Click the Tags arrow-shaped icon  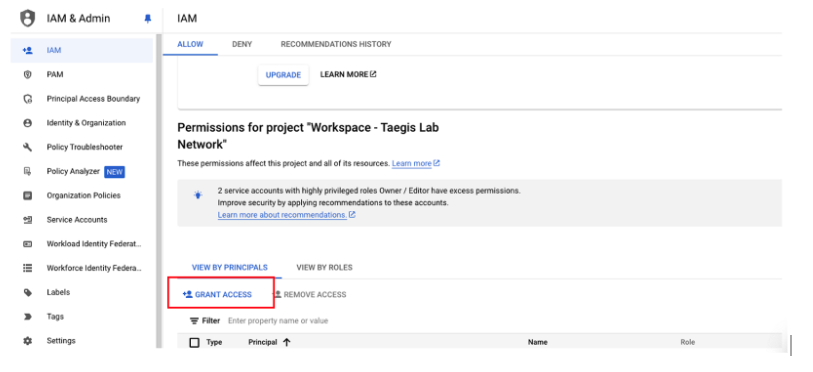pos(27,316)
